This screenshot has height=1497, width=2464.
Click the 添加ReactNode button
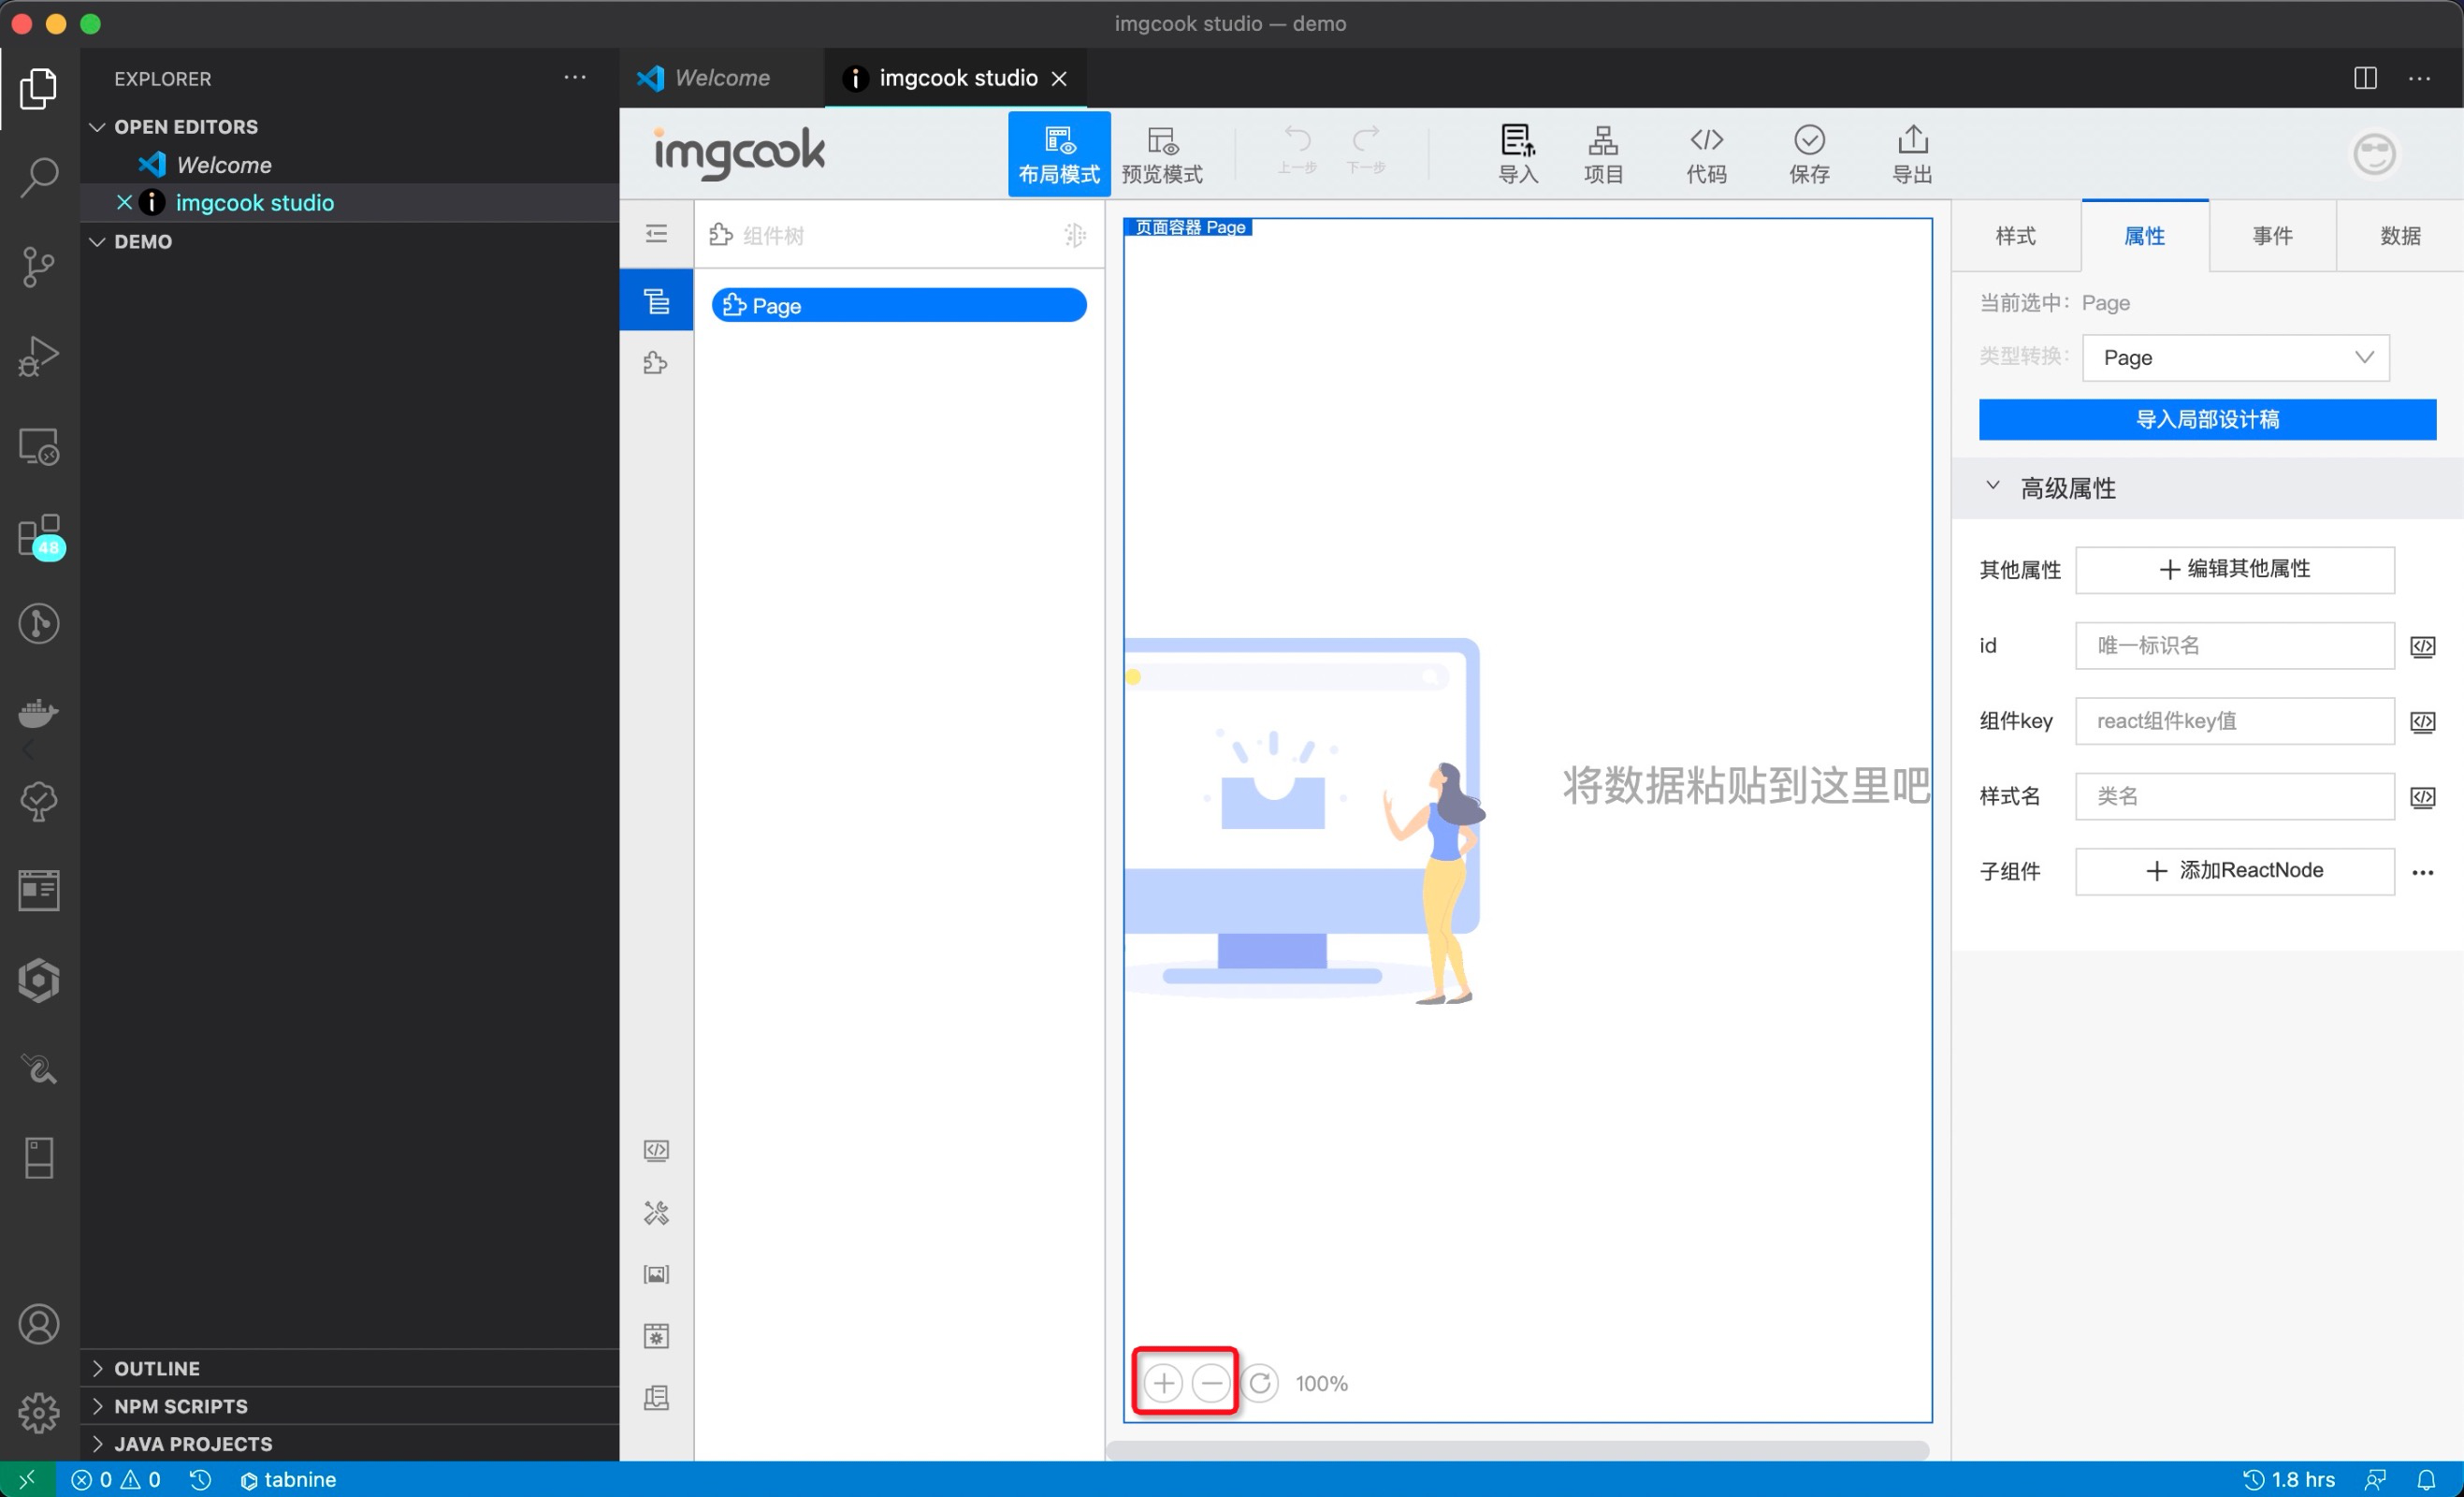[x=2235, y=871]
